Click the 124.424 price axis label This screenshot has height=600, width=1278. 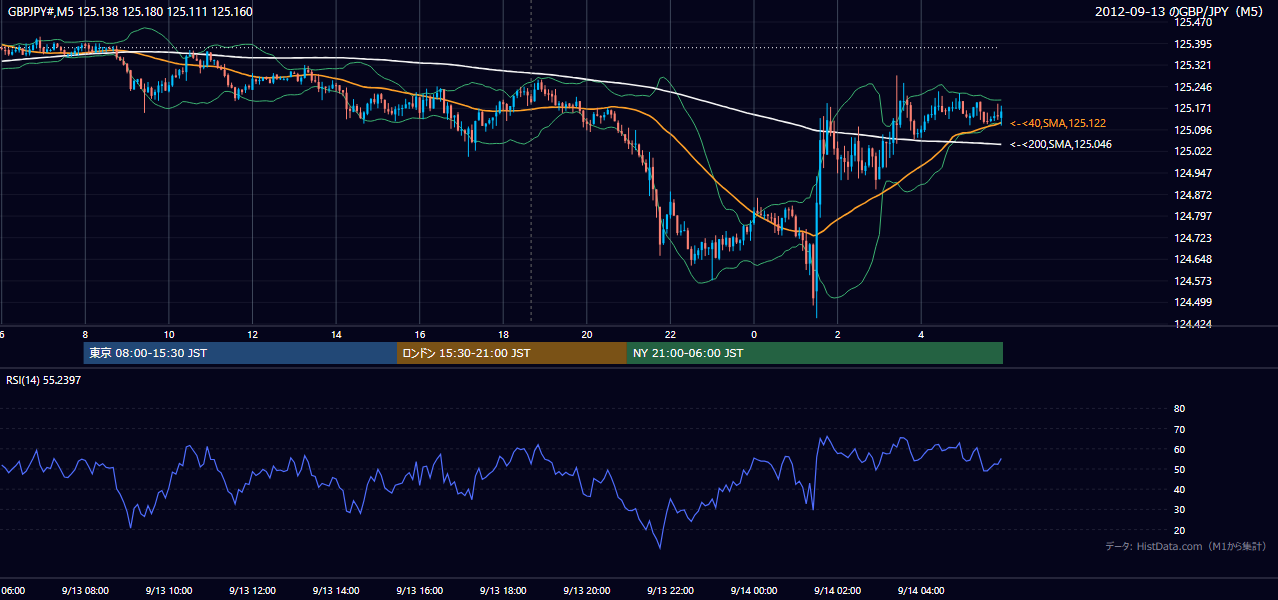pos(1194,324)
